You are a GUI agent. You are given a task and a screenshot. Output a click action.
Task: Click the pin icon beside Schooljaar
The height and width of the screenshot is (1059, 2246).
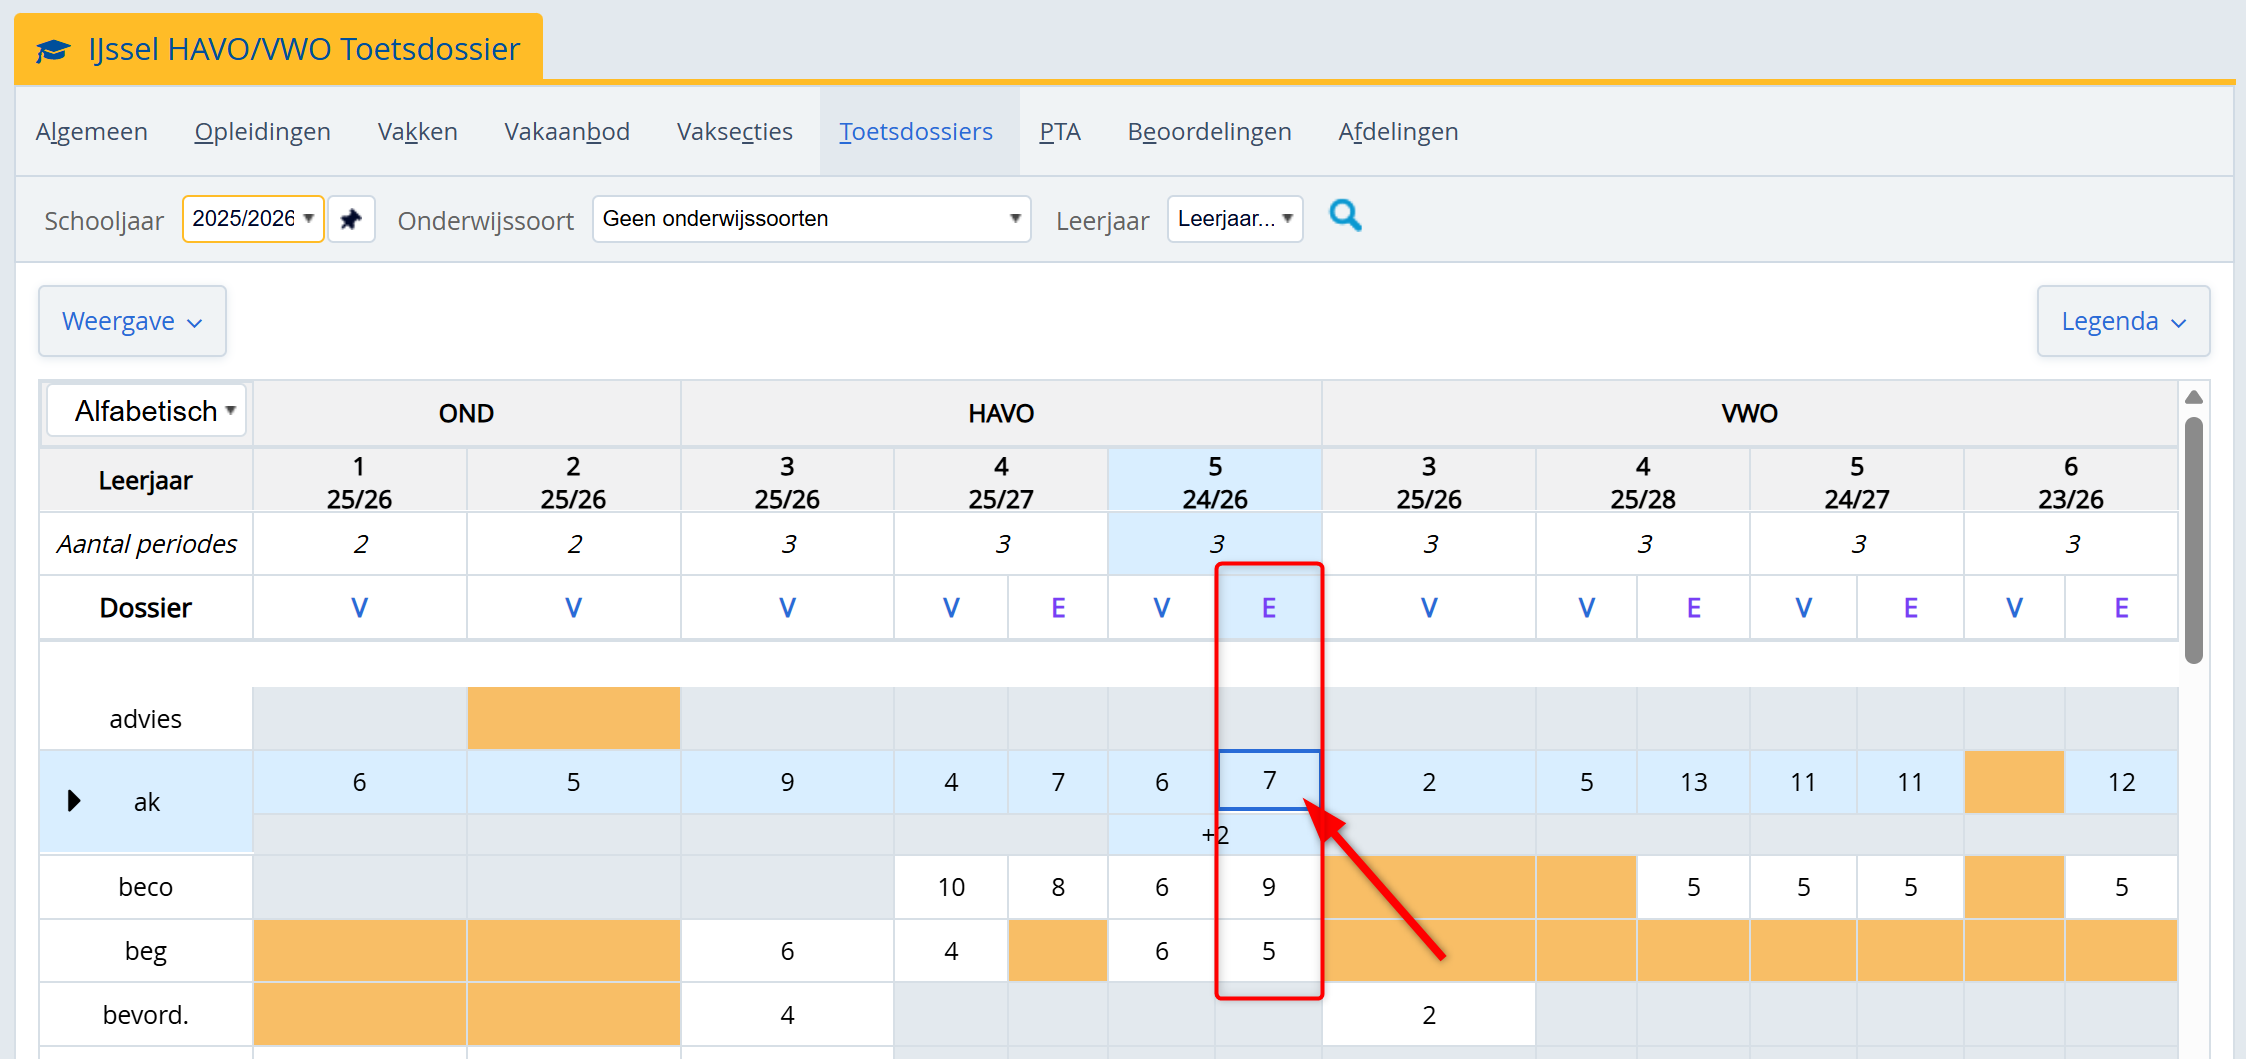pos(351,219)
